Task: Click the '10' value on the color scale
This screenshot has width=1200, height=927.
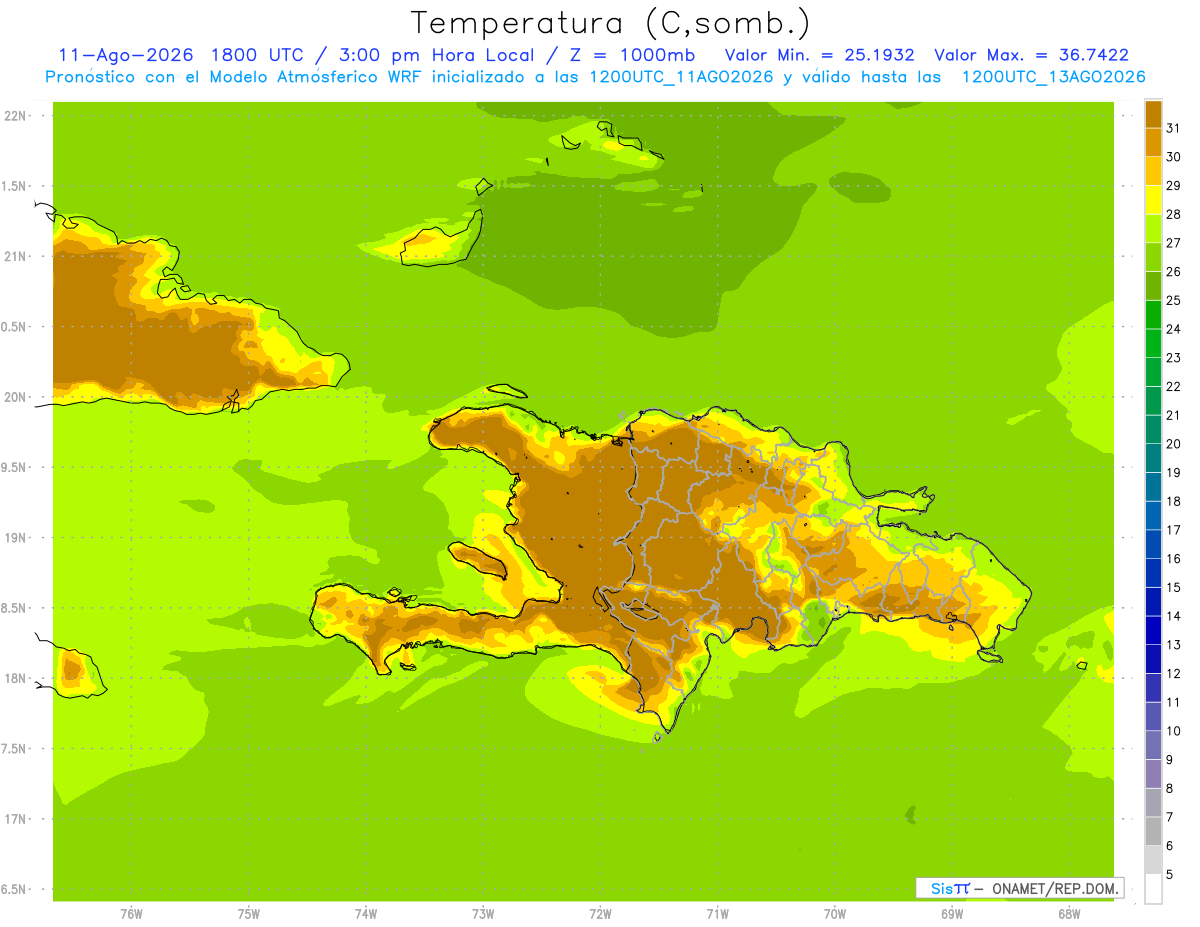Action: [1173, 731]
